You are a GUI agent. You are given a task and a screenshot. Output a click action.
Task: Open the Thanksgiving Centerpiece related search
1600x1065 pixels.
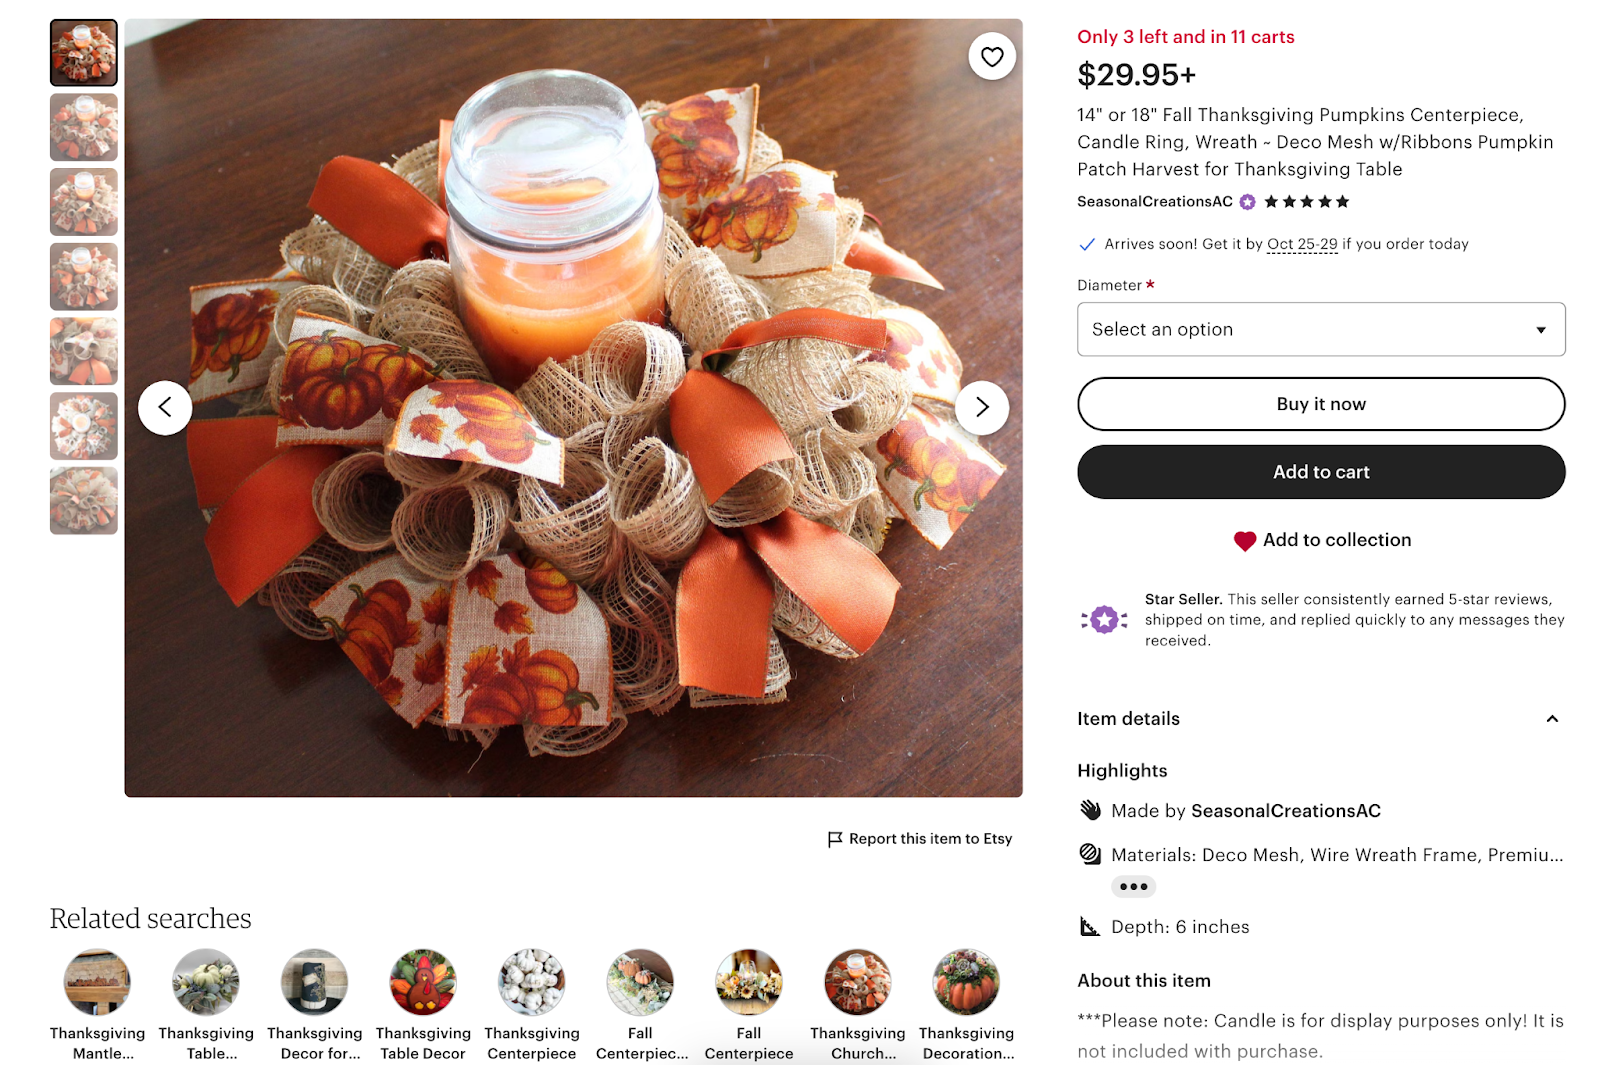coord(531,982)
